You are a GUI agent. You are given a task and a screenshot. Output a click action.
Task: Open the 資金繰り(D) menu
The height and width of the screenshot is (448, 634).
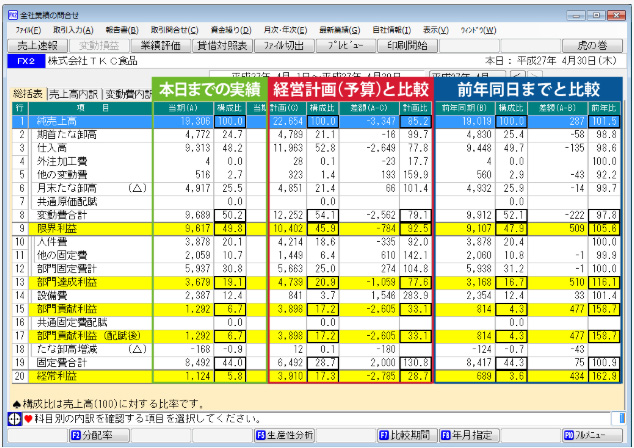tap(231, 30)
